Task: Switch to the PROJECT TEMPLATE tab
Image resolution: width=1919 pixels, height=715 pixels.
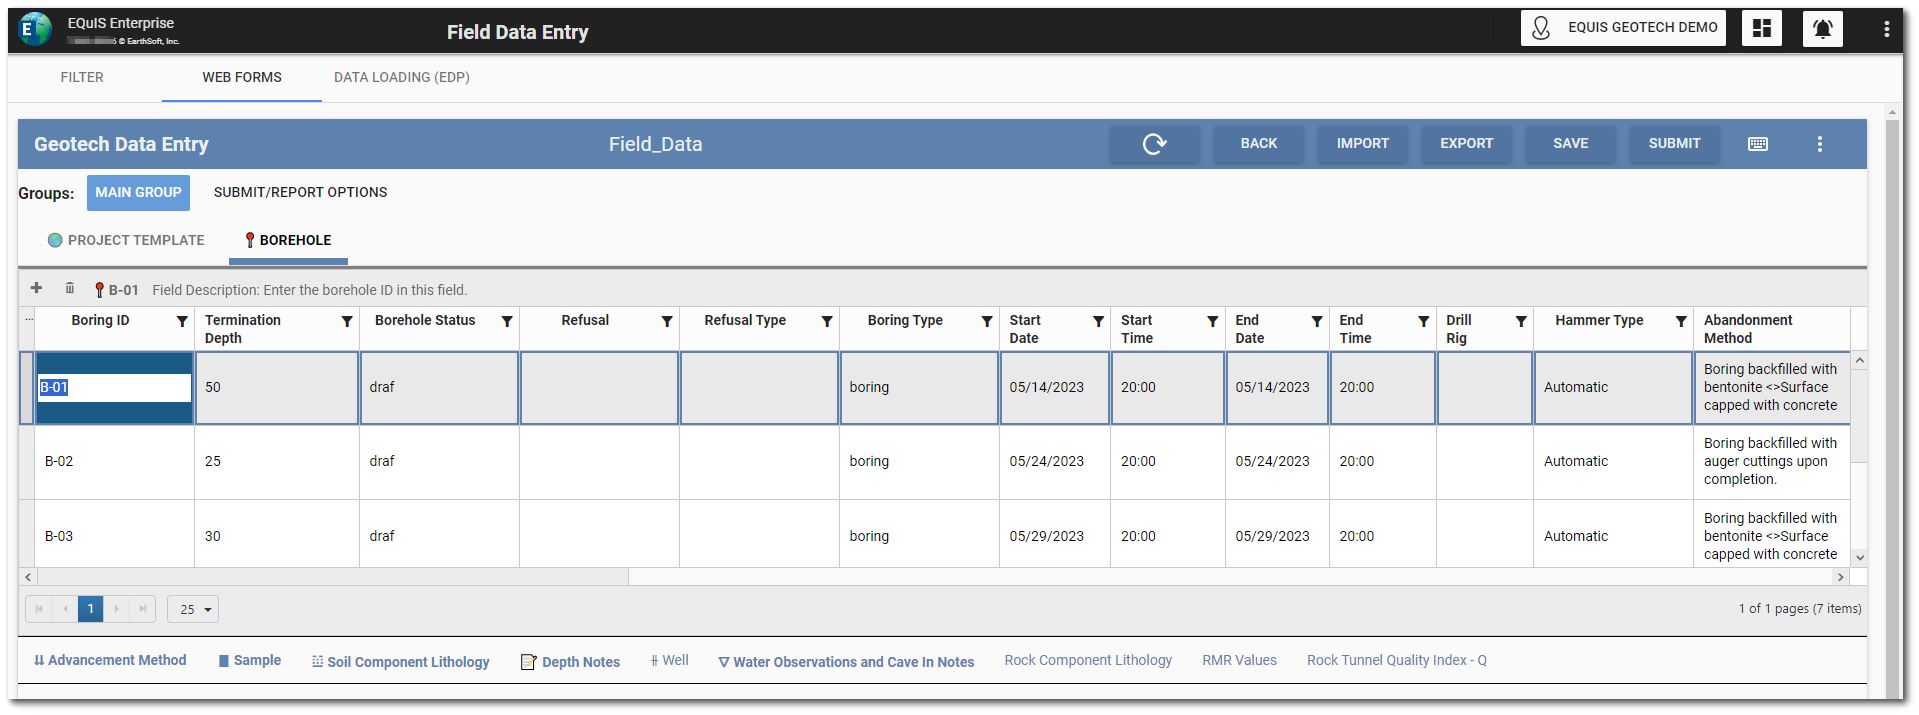Action: pyautogui.click(x=126, y=240)
